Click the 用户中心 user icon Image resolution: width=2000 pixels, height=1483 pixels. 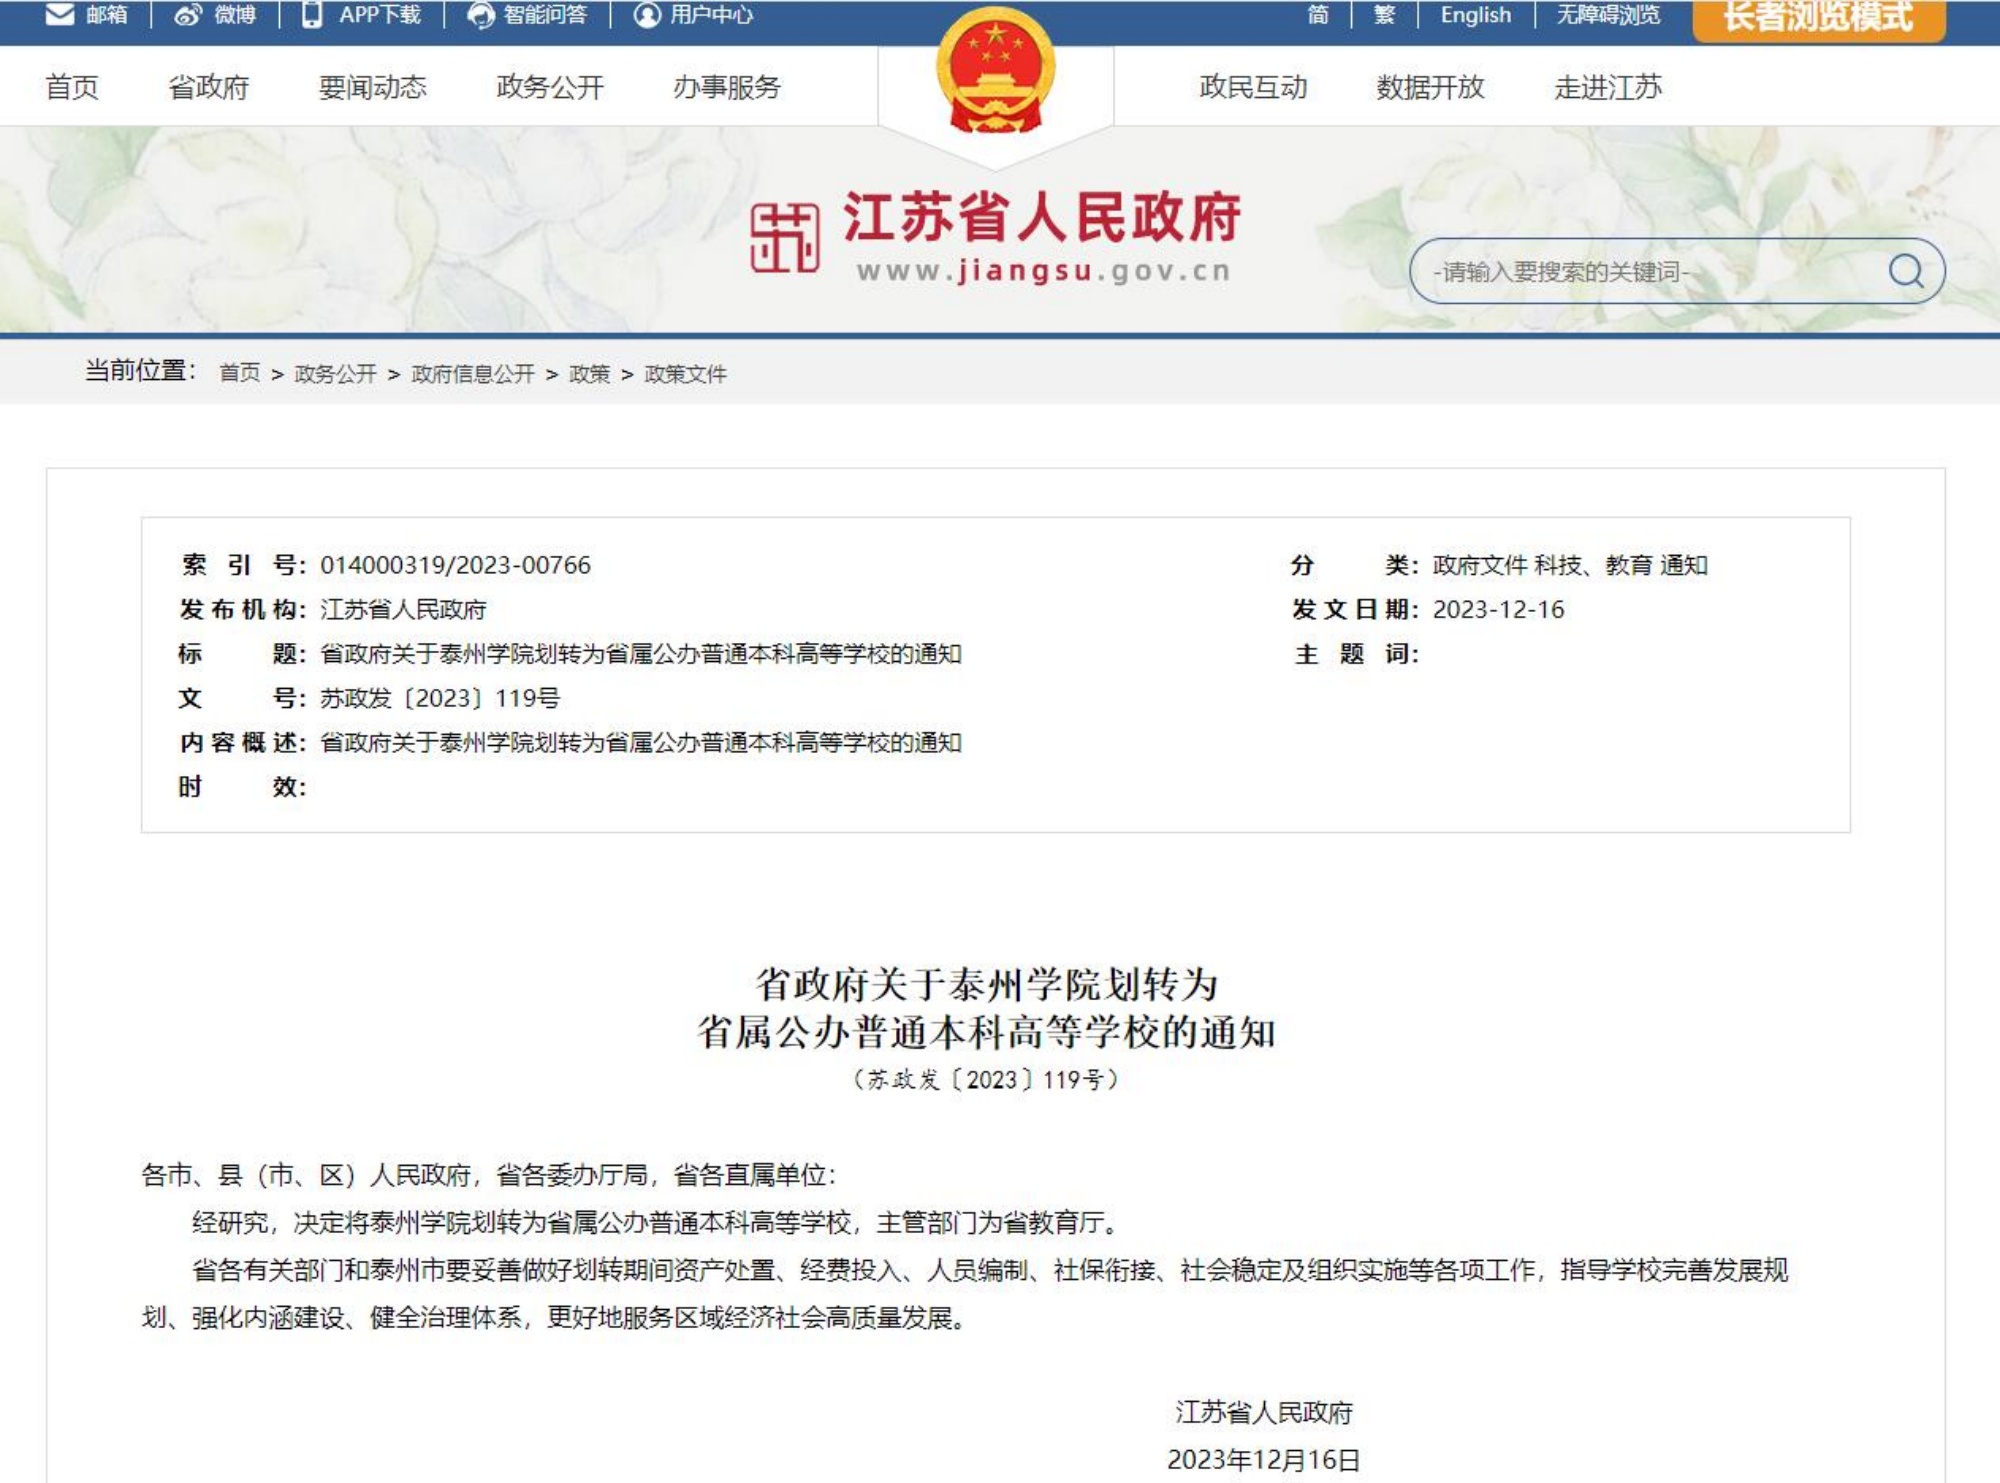click(x=648, y=15)
